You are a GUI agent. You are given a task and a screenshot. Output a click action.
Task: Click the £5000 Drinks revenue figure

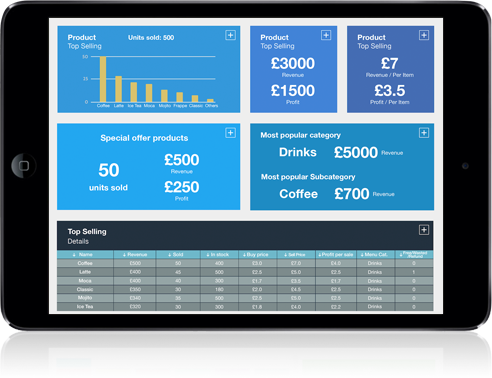[x=356, y=152]
